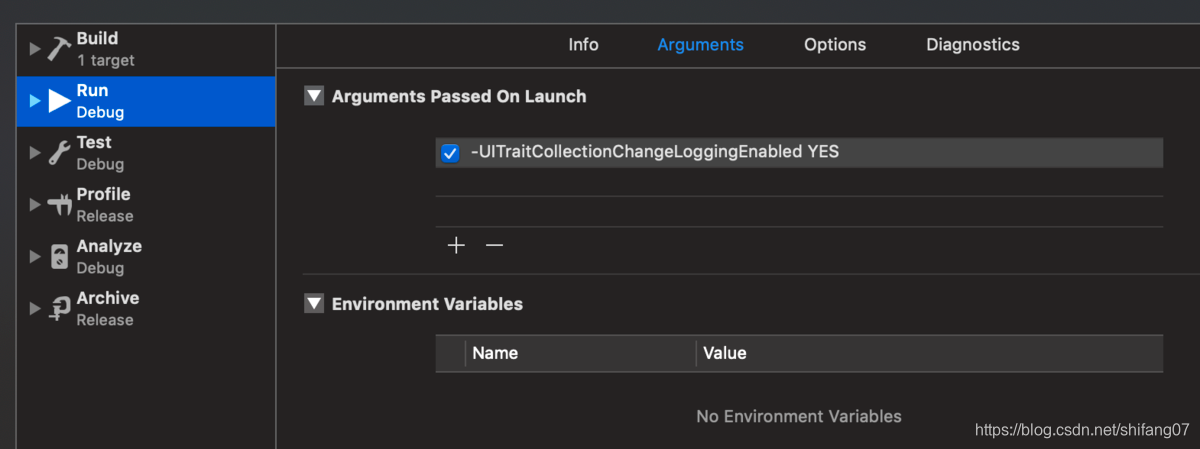The image size is (1200, 449).
Task: Click the Test wrench icon
Action: coord(59,153)
